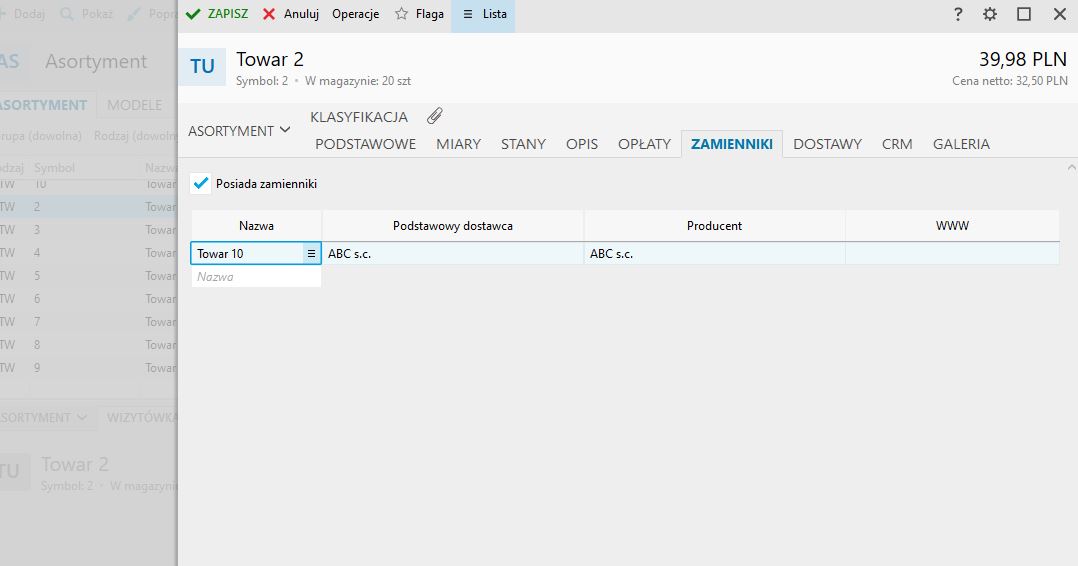Click the green ZAPISZ save checkmark
This screenshot has height=566, width=1078.
194,14
